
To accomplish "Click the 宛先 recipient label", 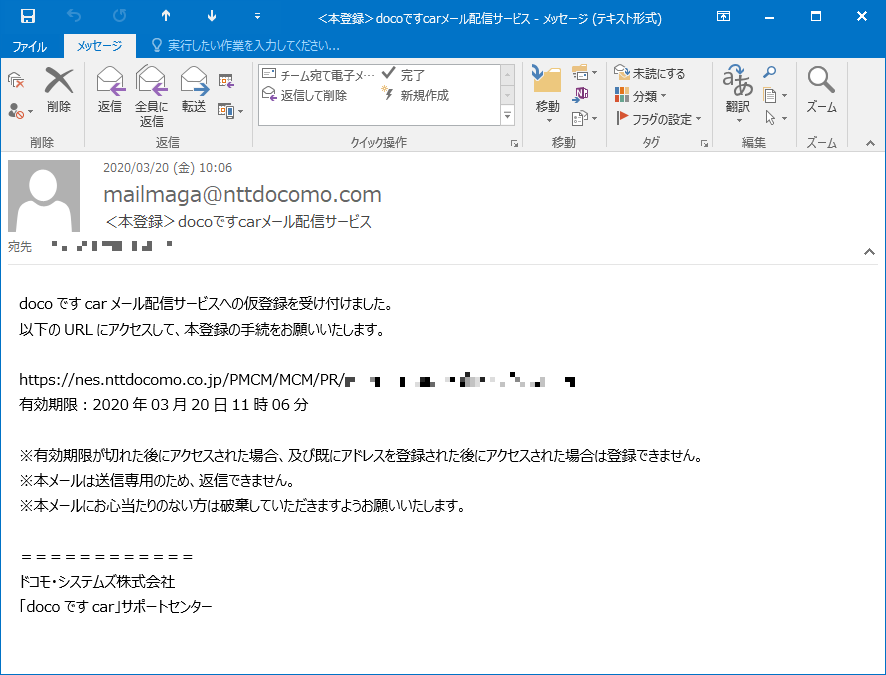I will (20, 246).
